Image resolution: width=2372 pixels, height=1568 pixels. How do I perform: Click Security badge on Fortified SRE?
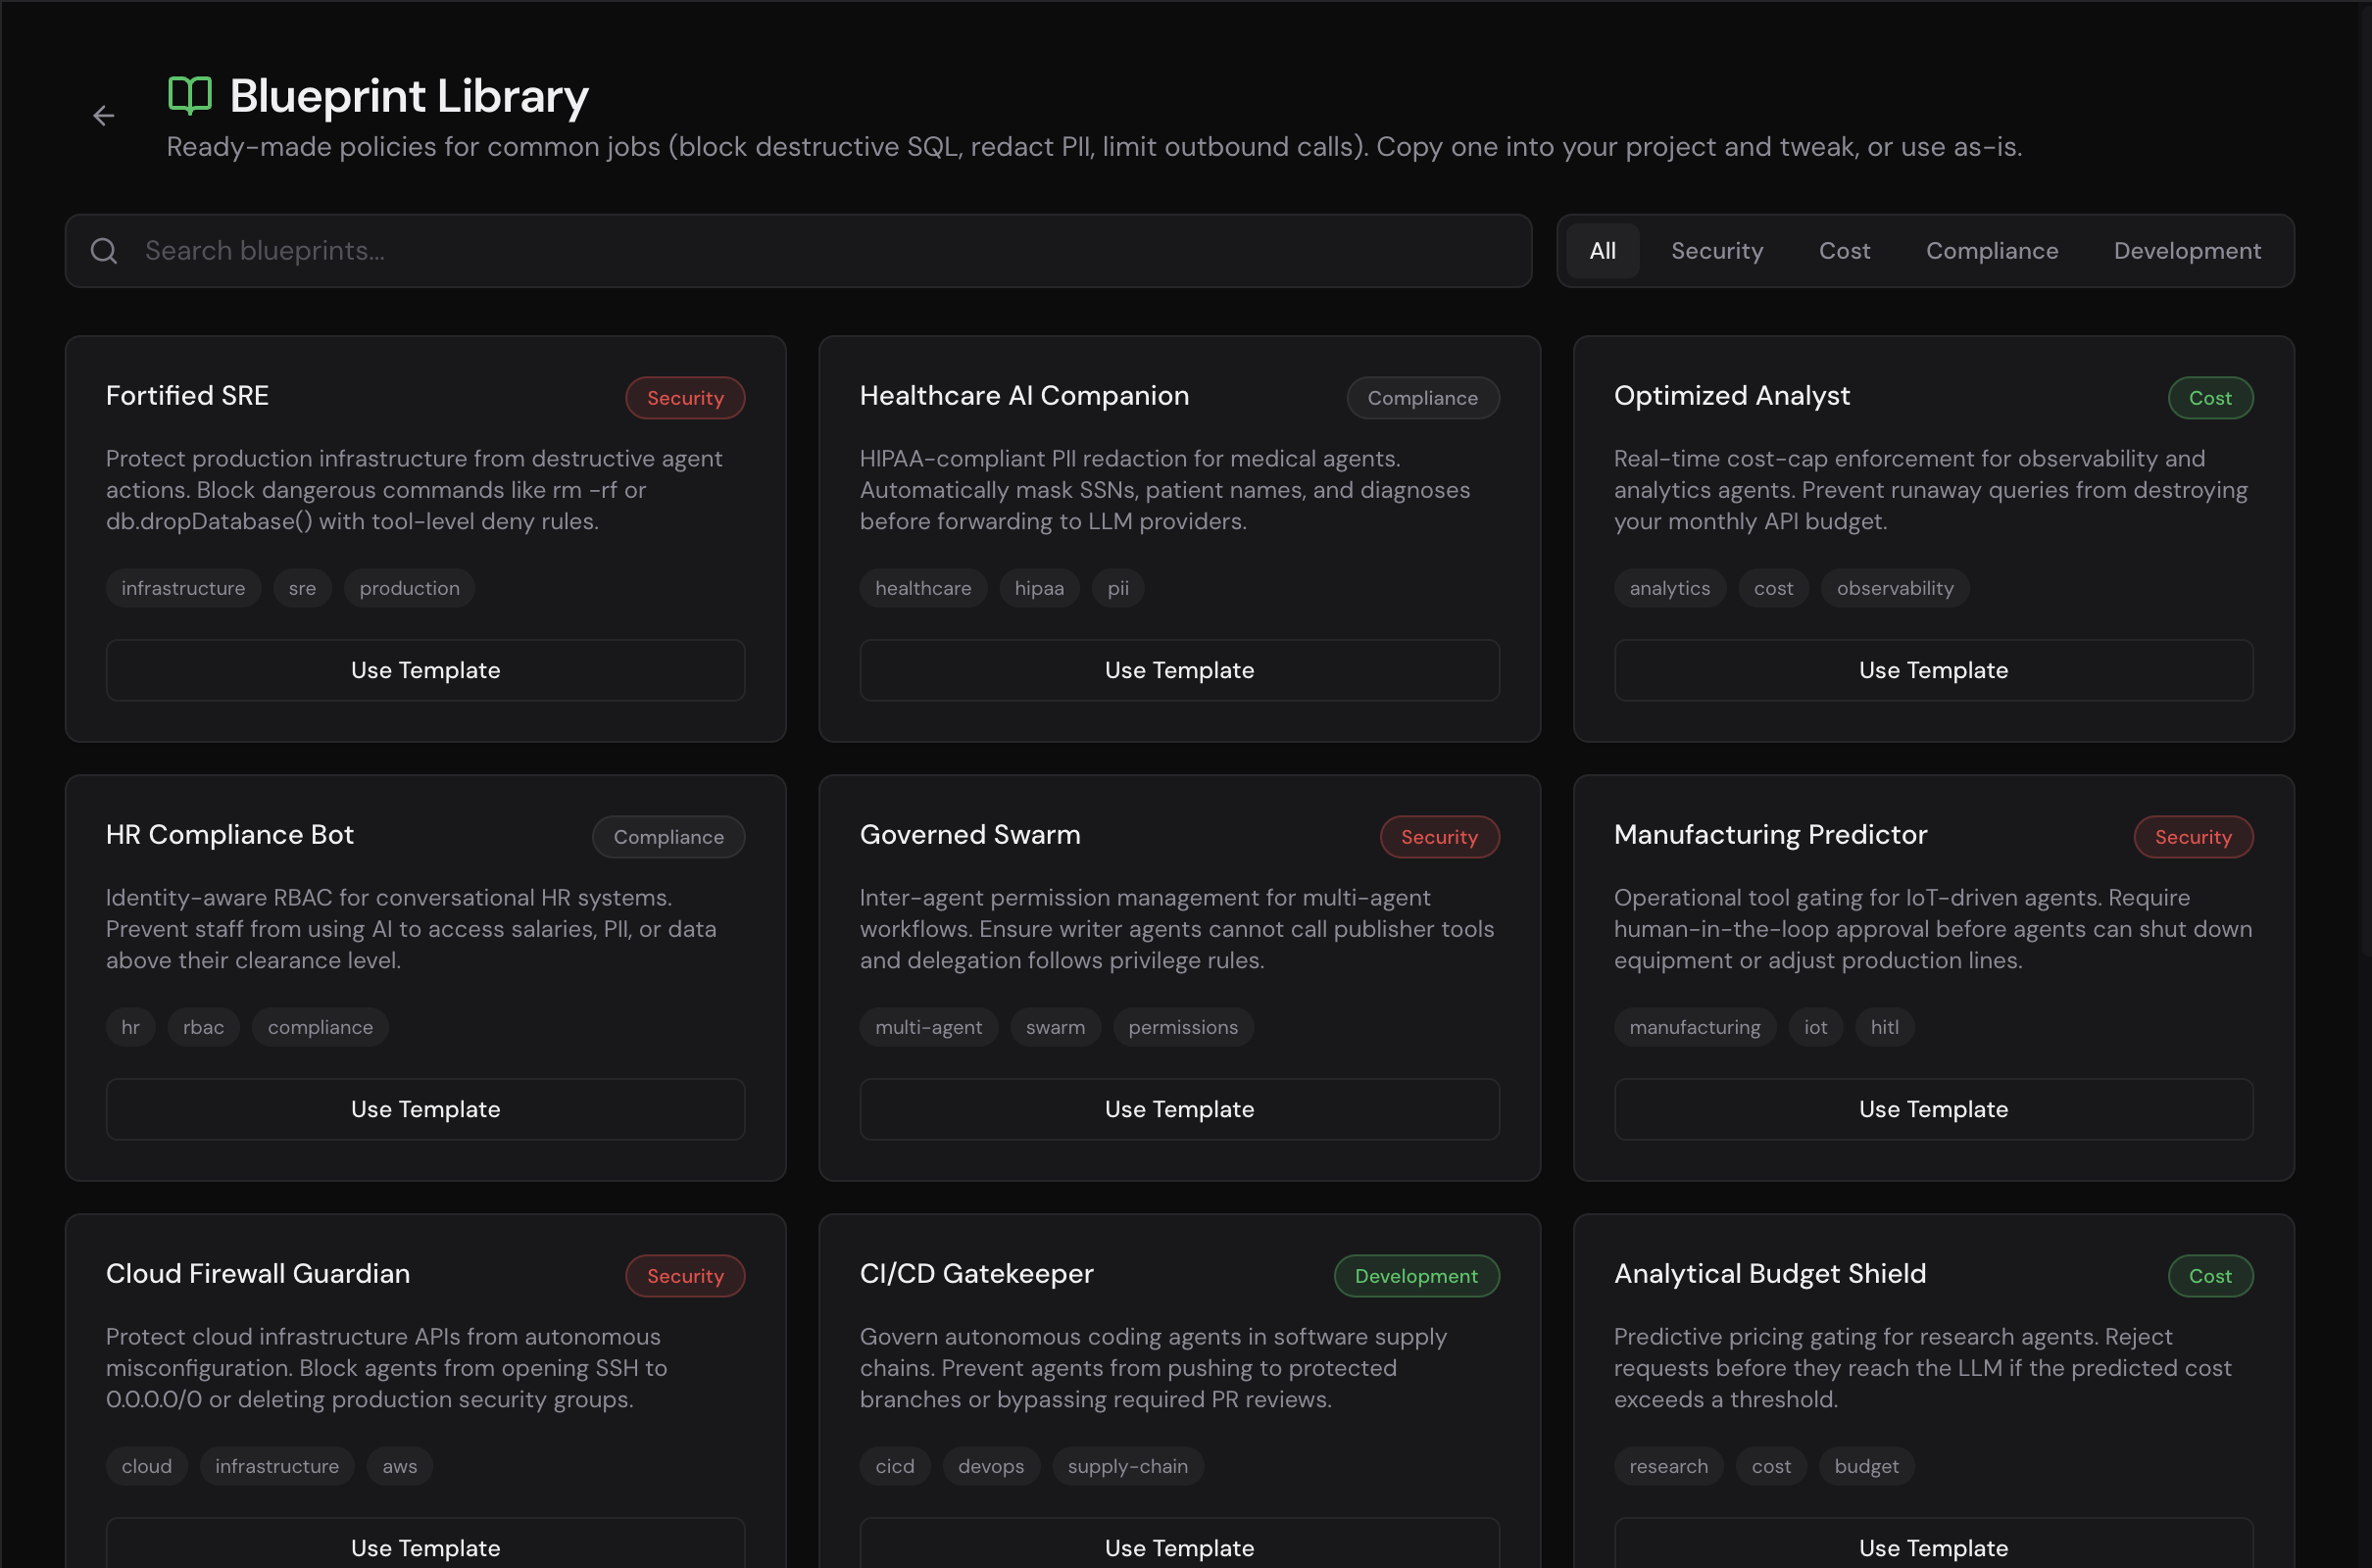(685, 398)
